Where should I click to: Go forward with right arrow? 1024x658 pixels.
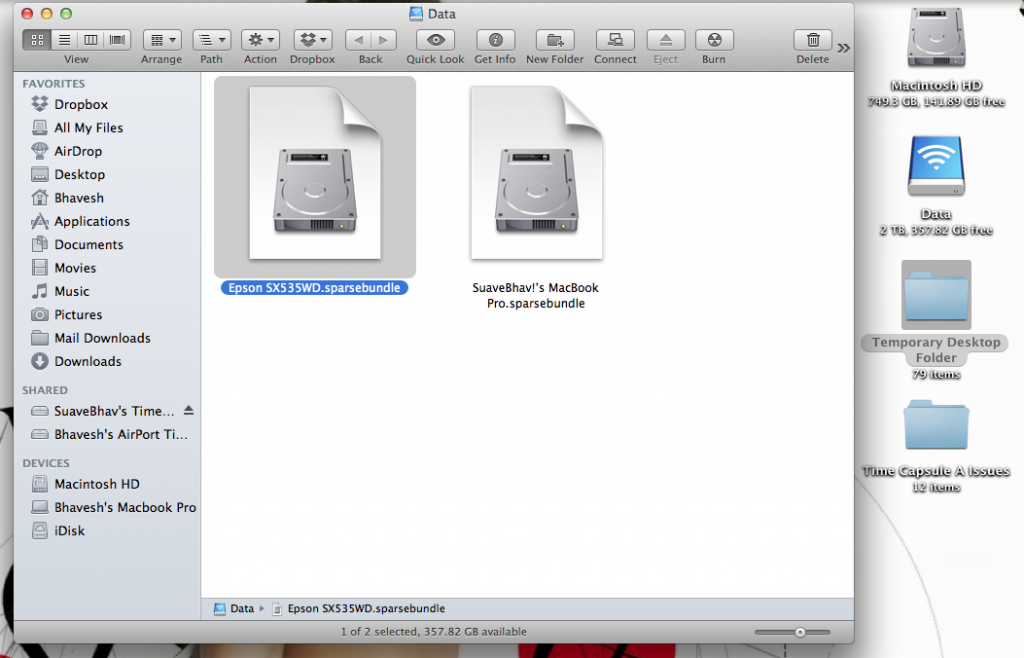pyautogui.click(x=383, y=40)
